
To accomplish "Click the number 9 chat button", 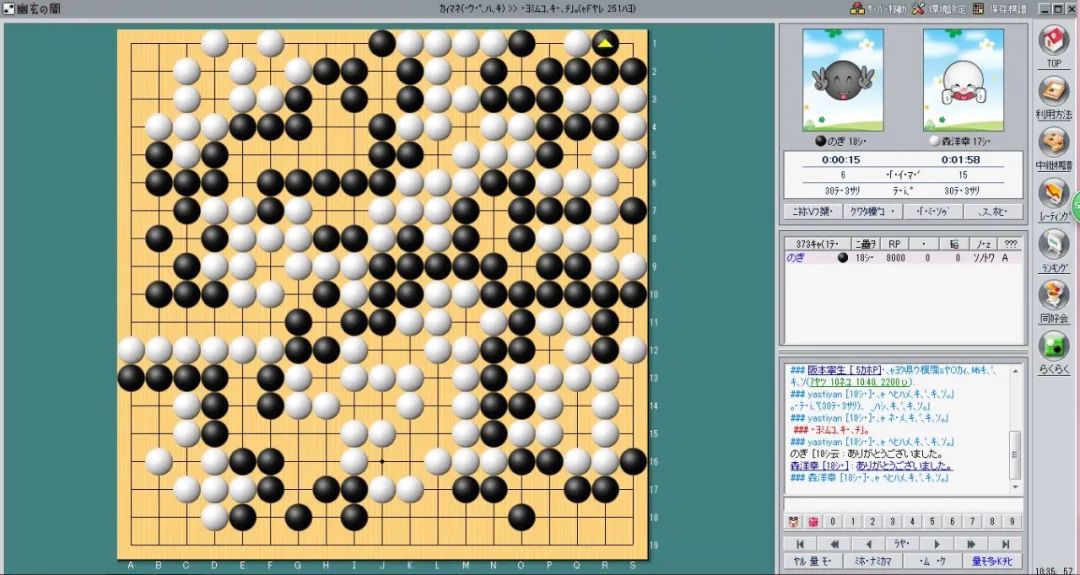I will (x=1012, y=522).
